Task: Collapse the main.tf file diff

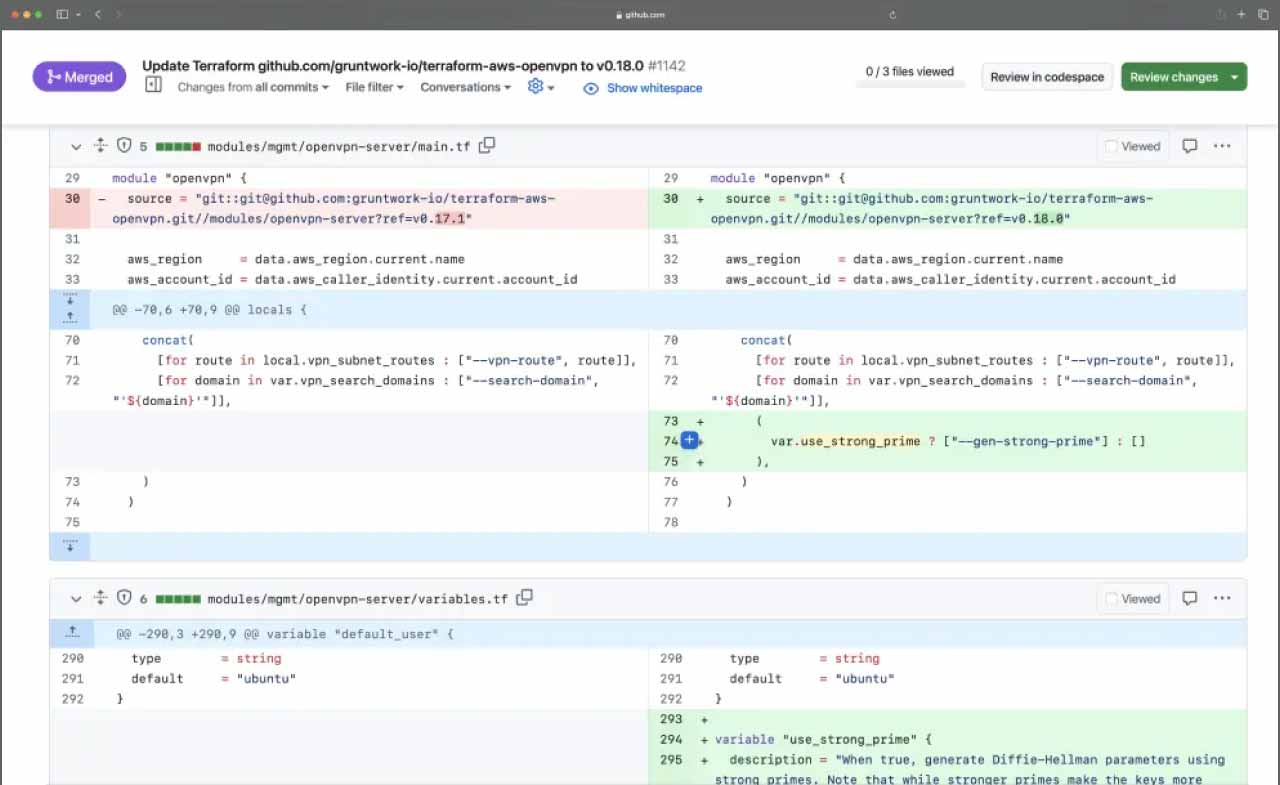Action: coord(75,146)
